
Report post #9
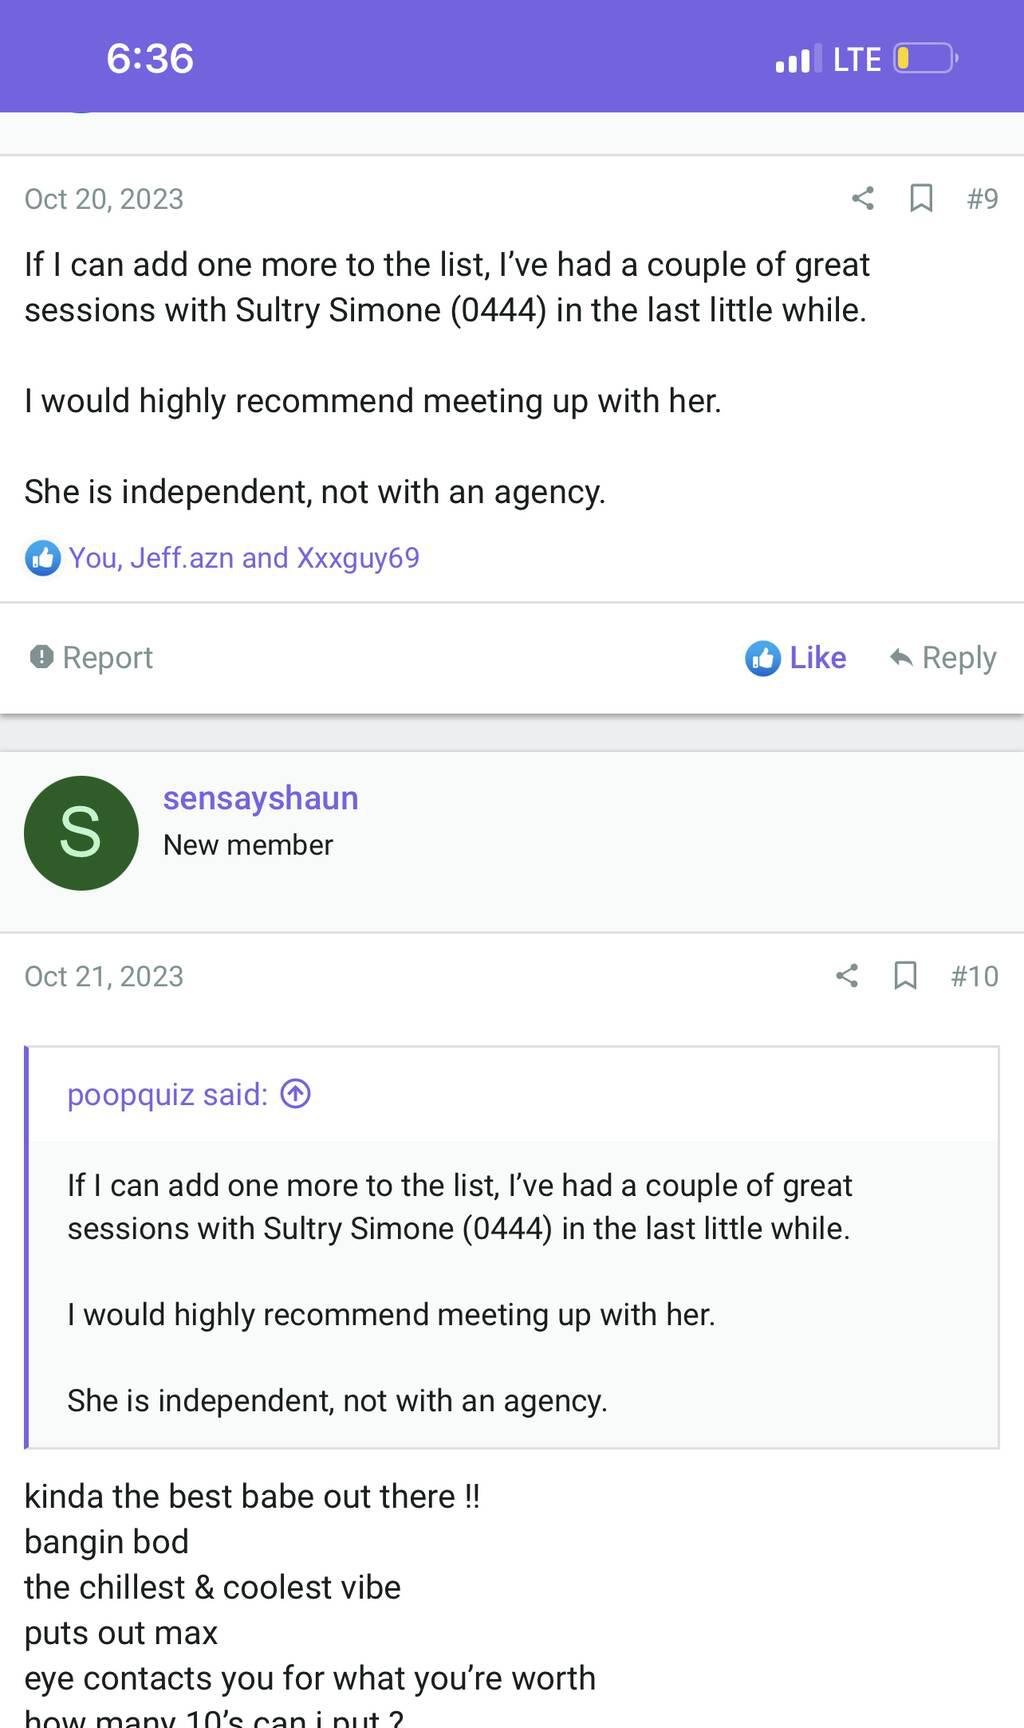[x=92, y=657]
